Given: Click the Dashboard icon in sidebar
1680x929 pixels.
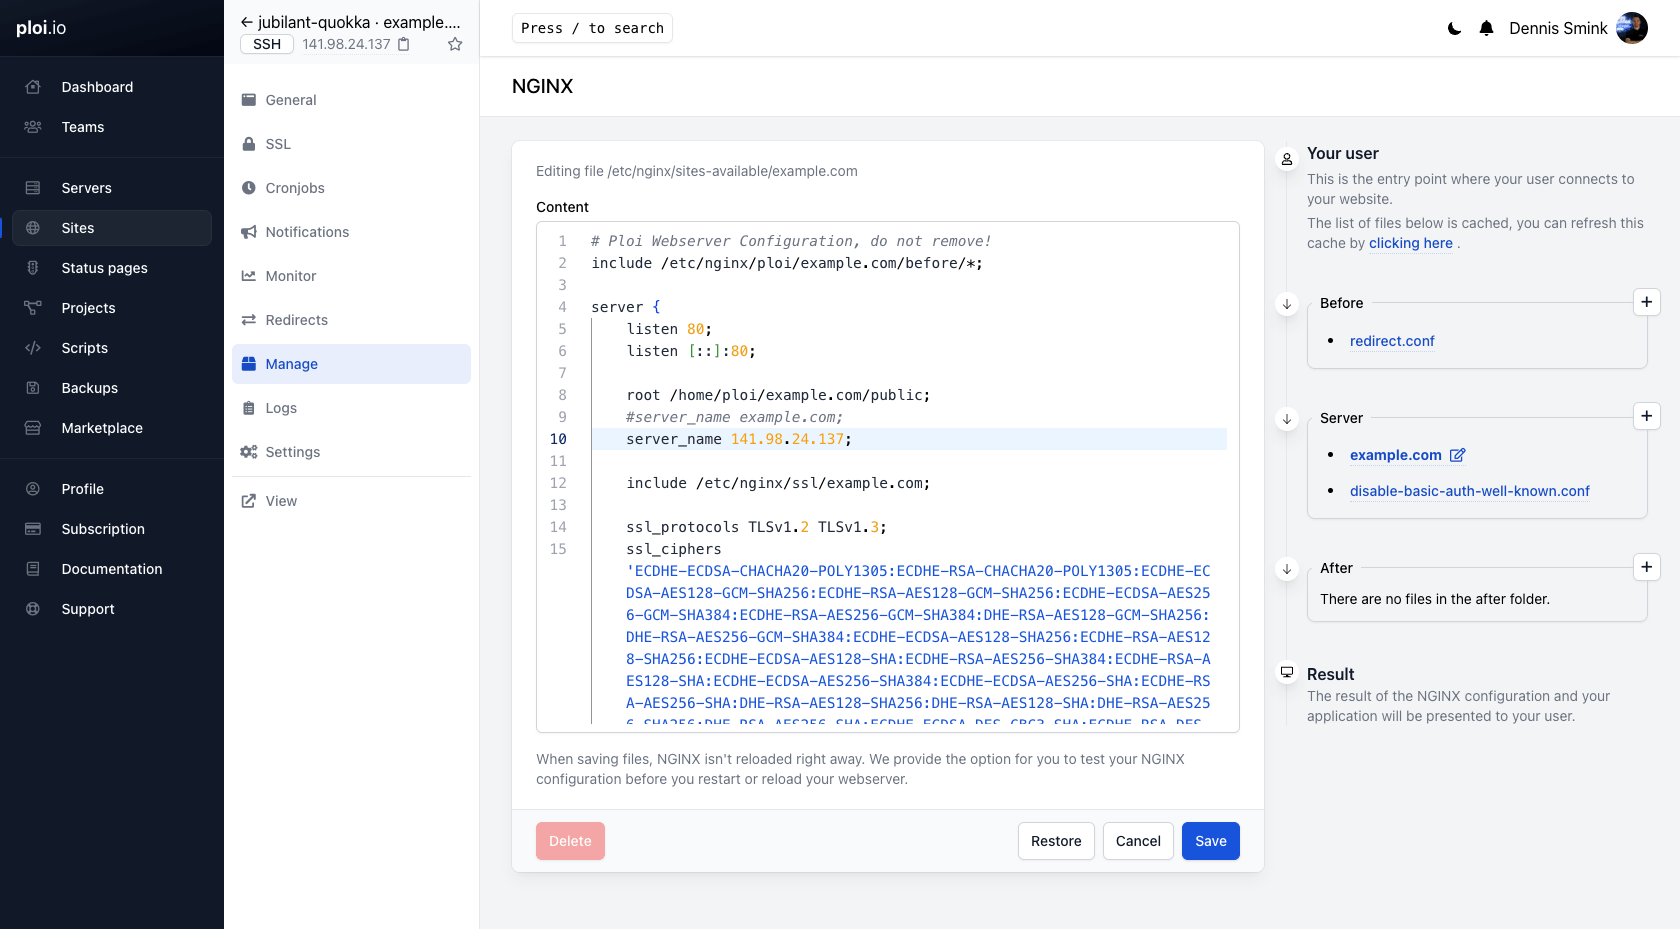Looking at the screenshot, I should [33, 87].
